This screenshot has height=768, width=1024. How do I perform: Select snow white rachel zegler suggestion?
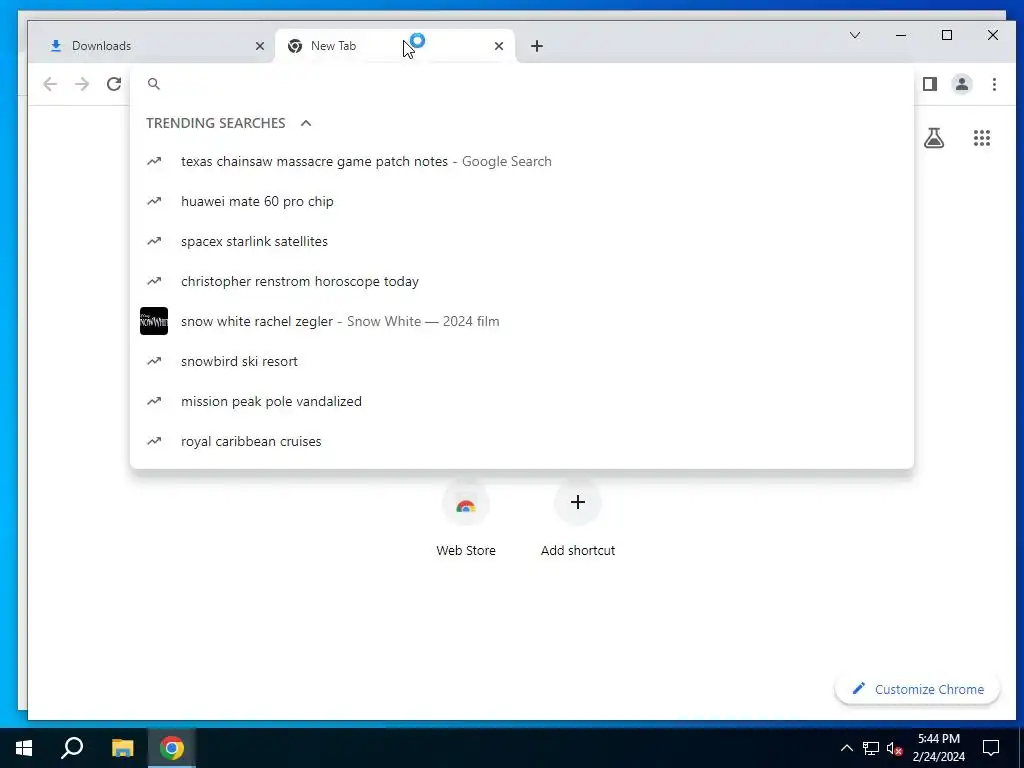pyautogui.click(x=522, y=321)
